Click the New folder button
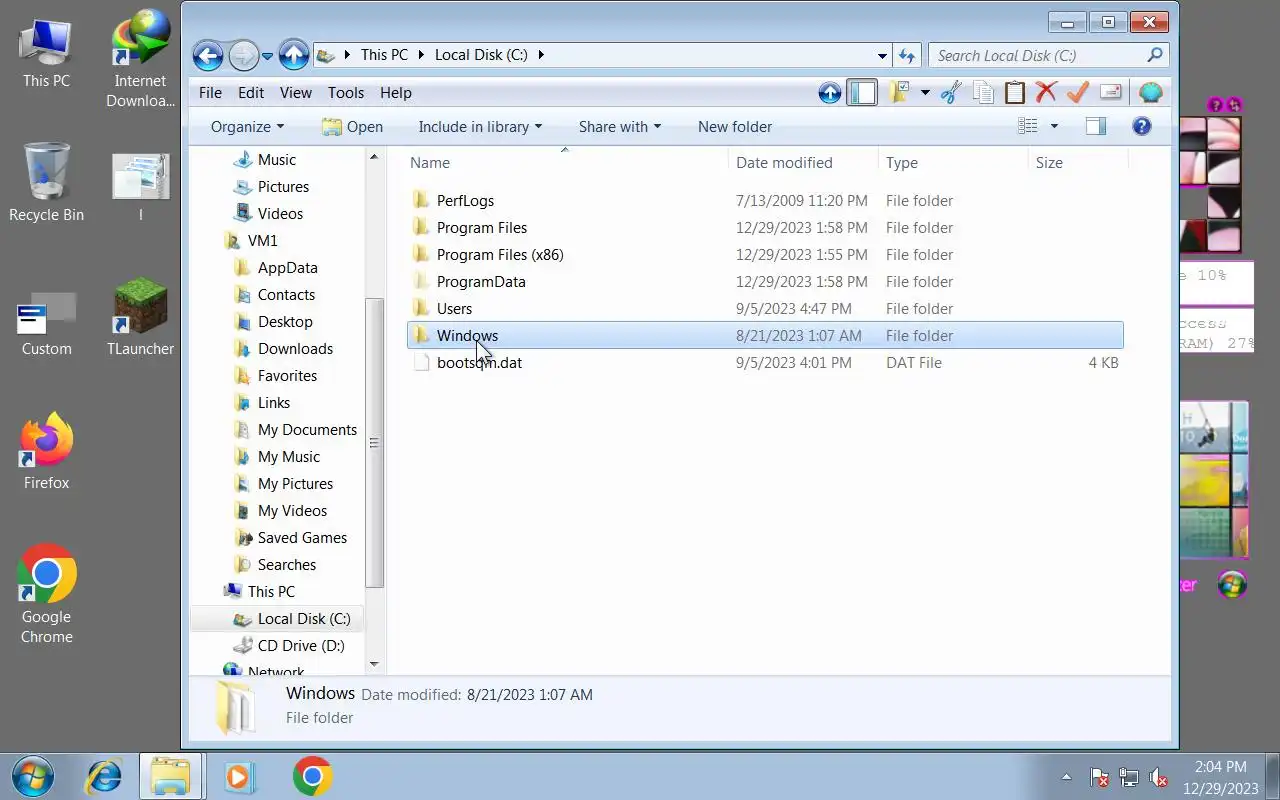1280x800 pixels. (735, 127)
